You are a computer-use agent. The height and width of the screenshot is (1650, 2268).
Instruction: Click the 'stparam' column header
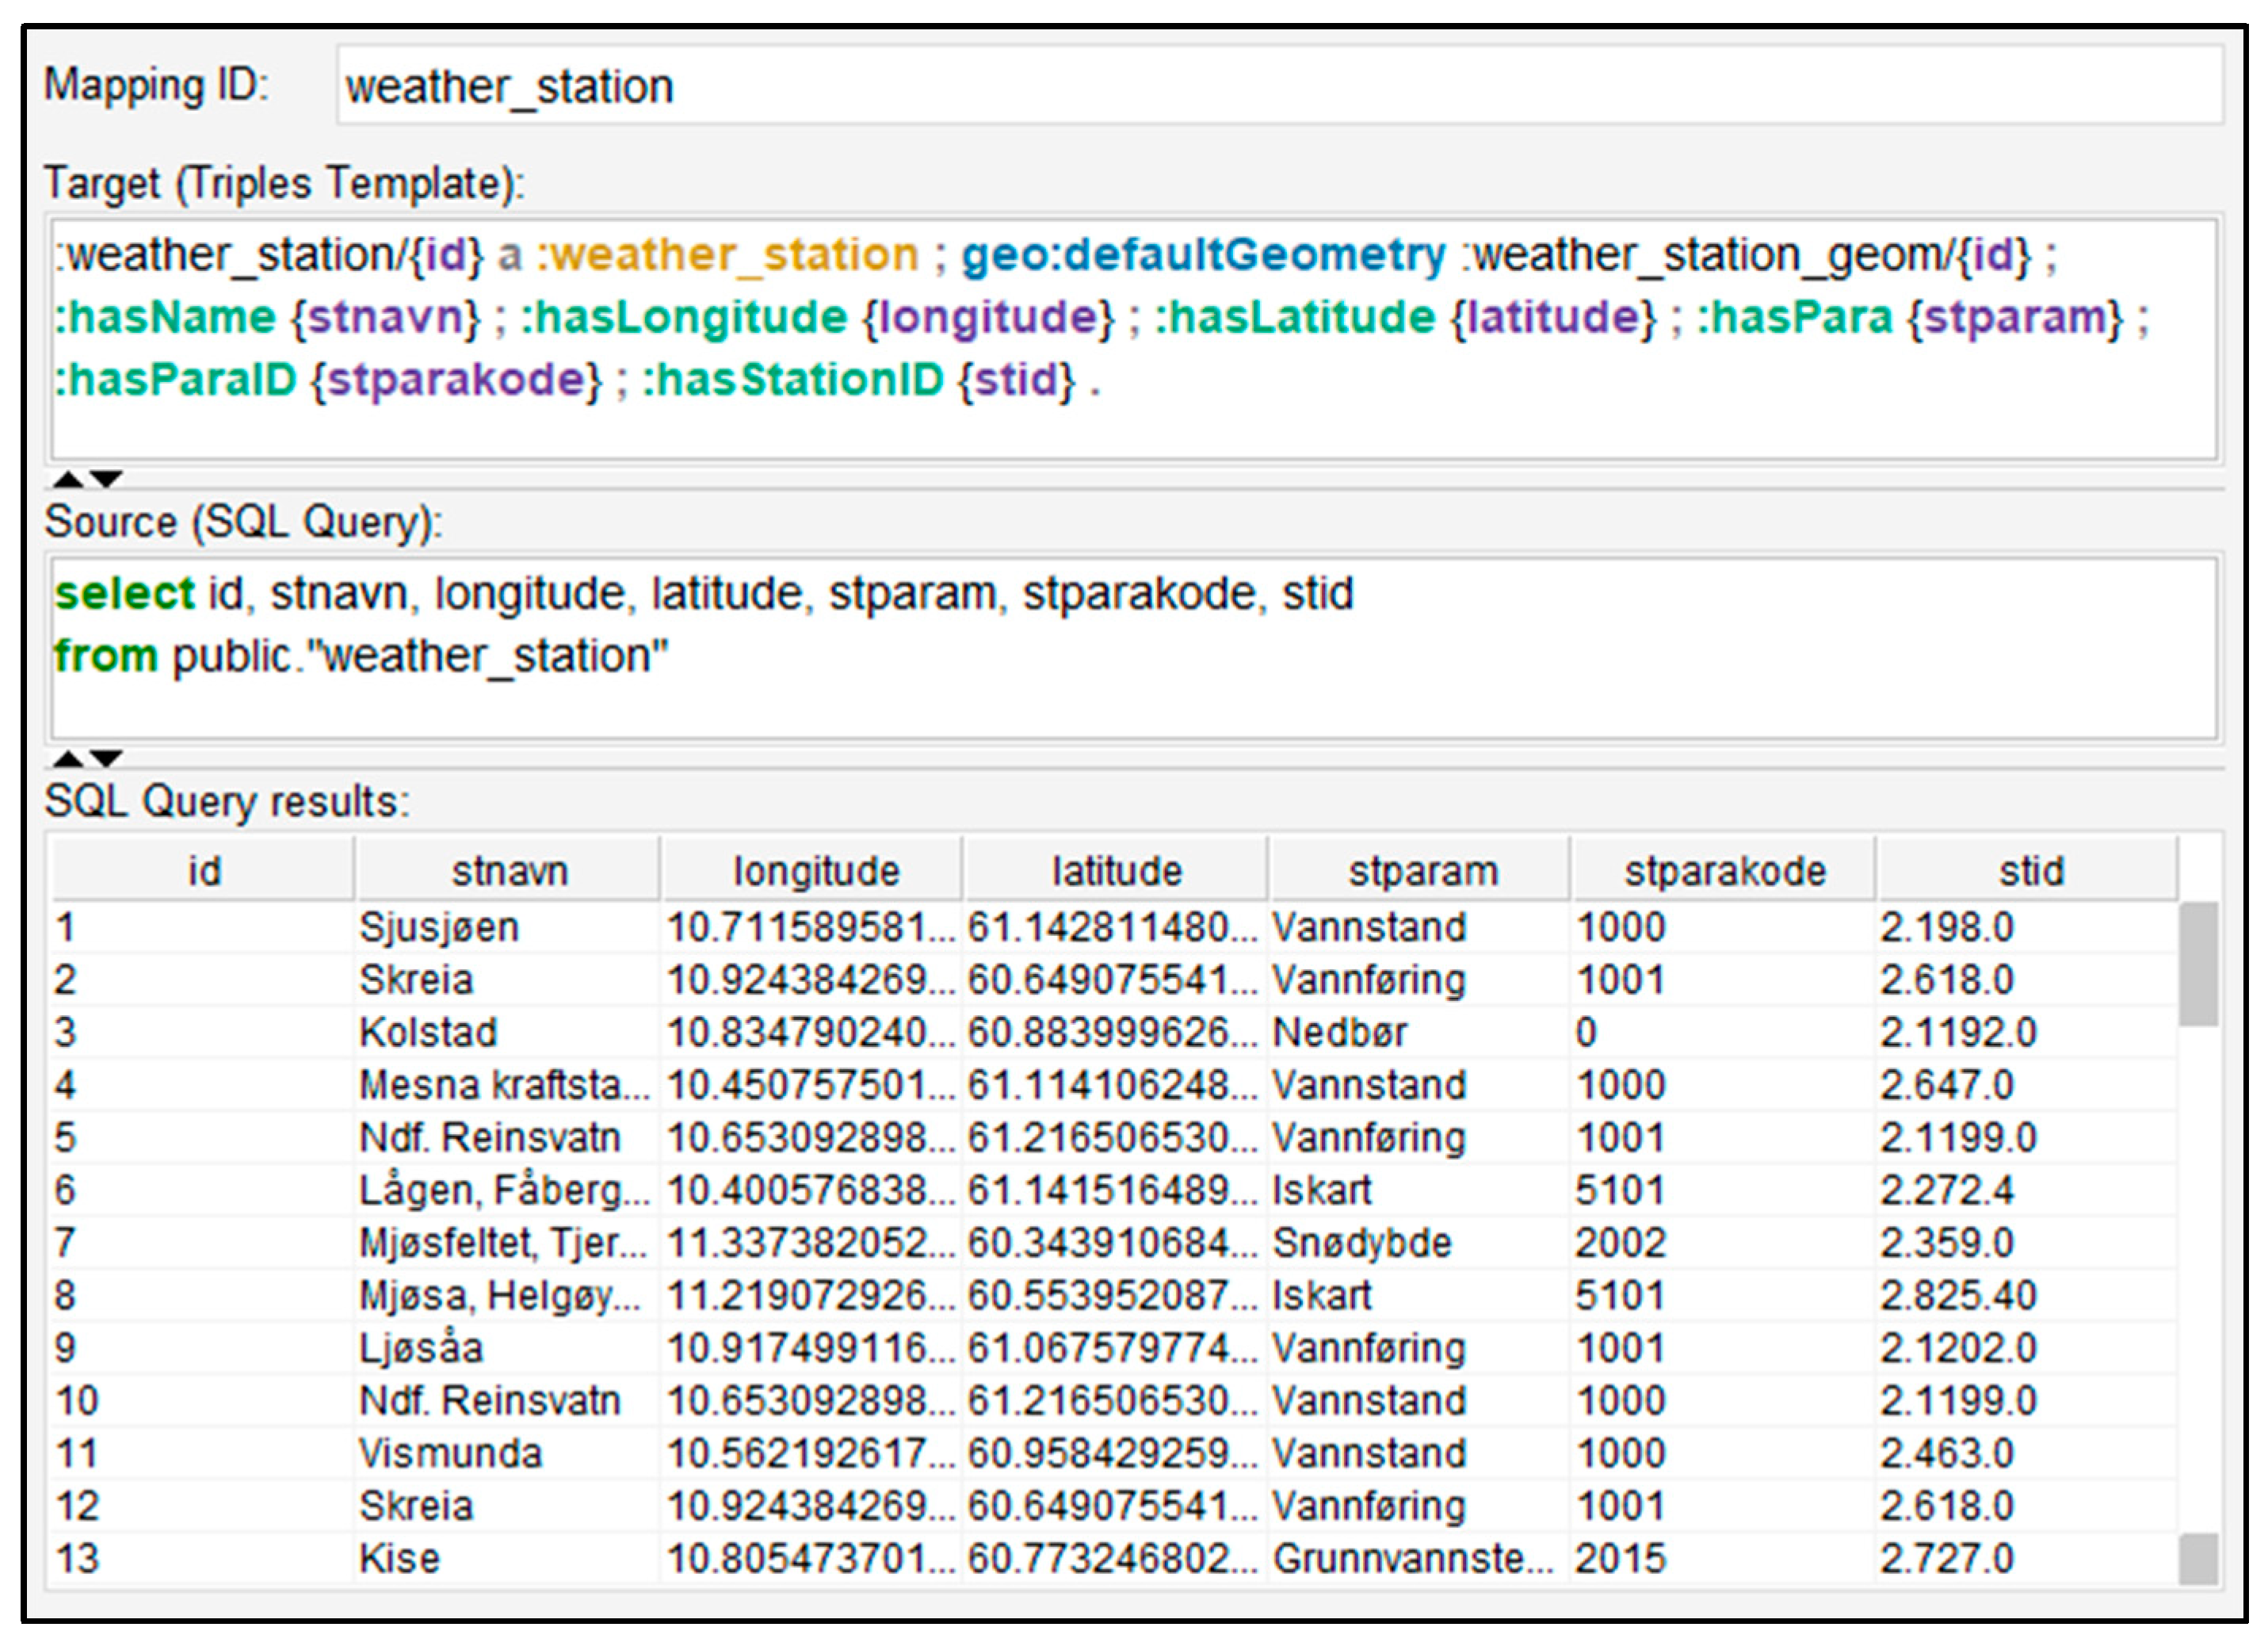[1422, 871]
